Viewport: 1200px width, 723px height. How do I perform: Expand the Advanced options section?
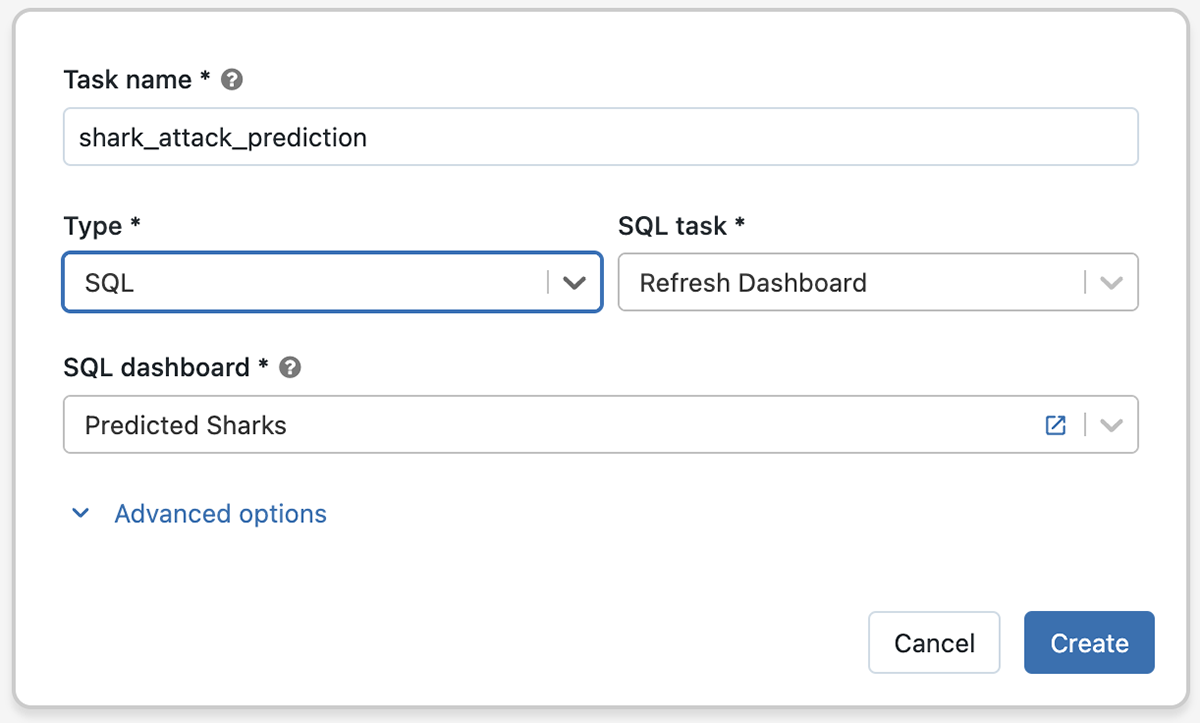click(220, 514)
